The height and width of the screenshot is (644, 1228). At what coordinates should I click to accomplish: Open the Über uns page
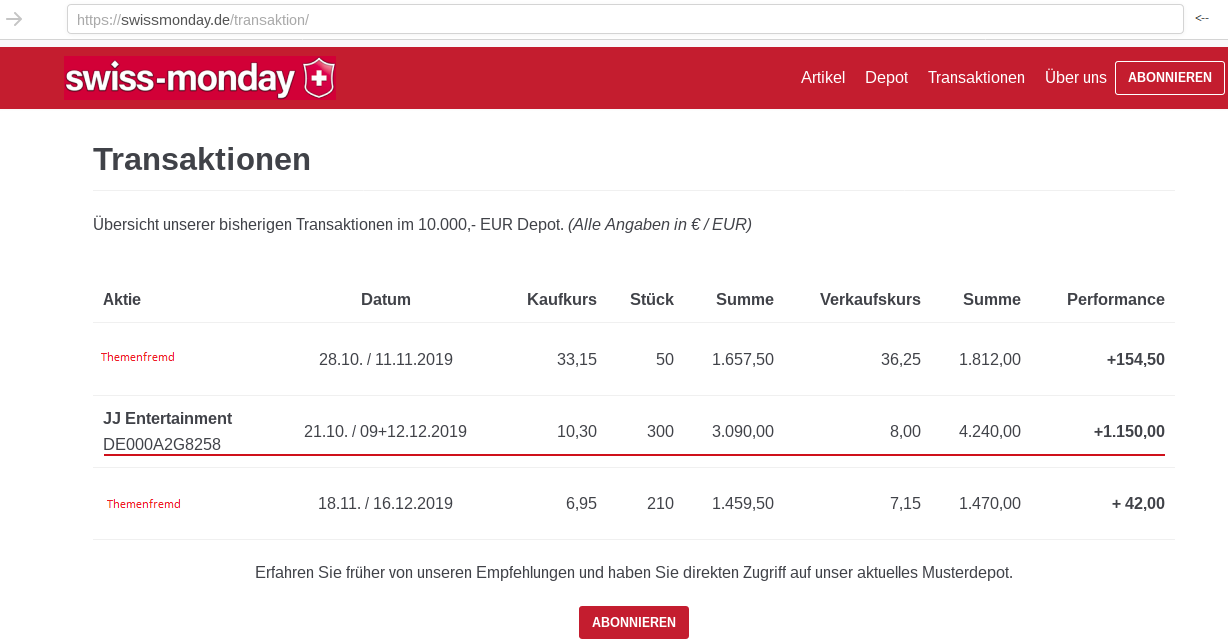pyautogui.click(x=1075, y=77)
